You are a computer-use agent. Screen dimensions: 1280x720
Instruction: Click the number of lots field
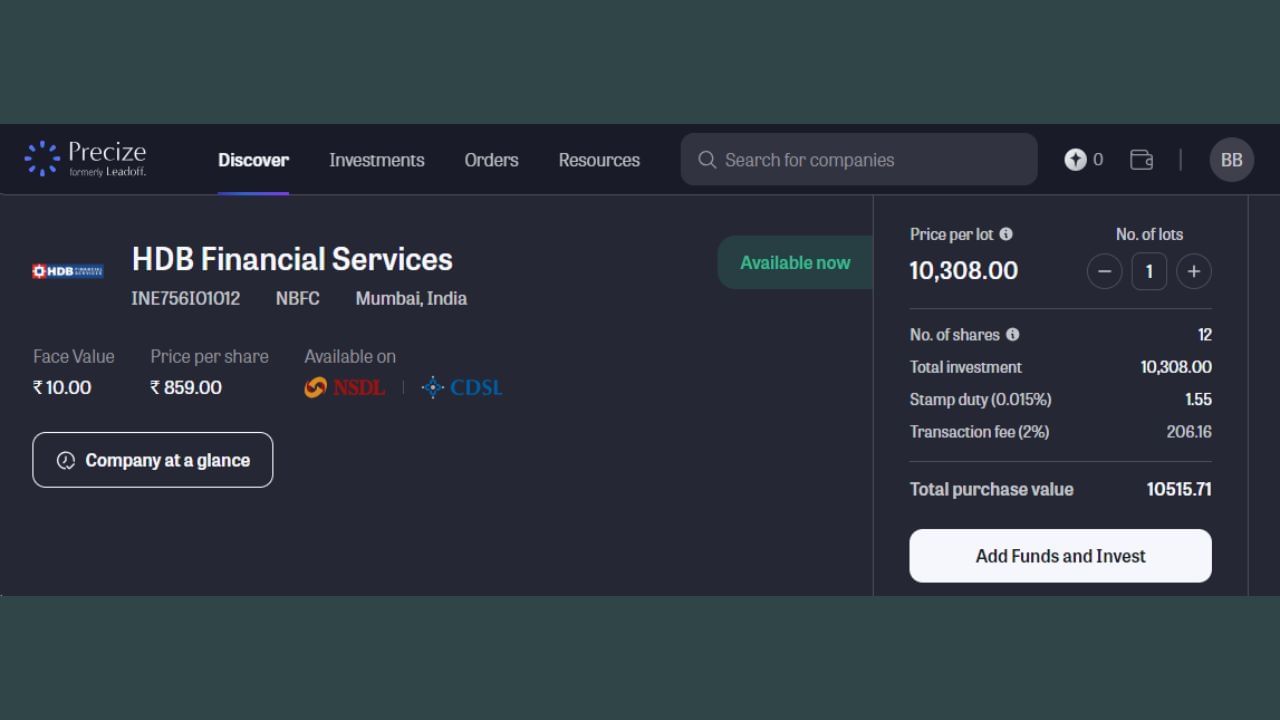click(1149, 271)
